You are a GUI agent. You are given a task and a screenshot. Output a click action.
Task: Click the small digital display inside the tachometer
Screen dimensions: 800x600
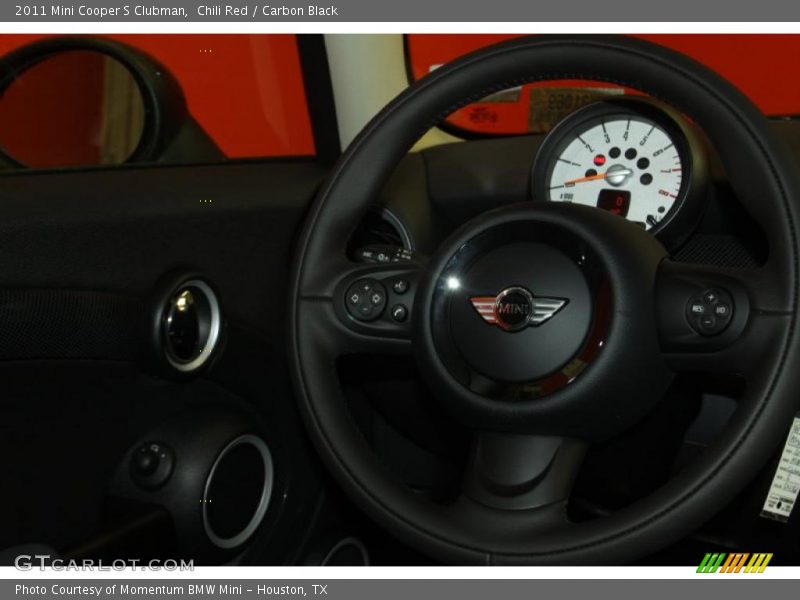(x=612, y=202)
